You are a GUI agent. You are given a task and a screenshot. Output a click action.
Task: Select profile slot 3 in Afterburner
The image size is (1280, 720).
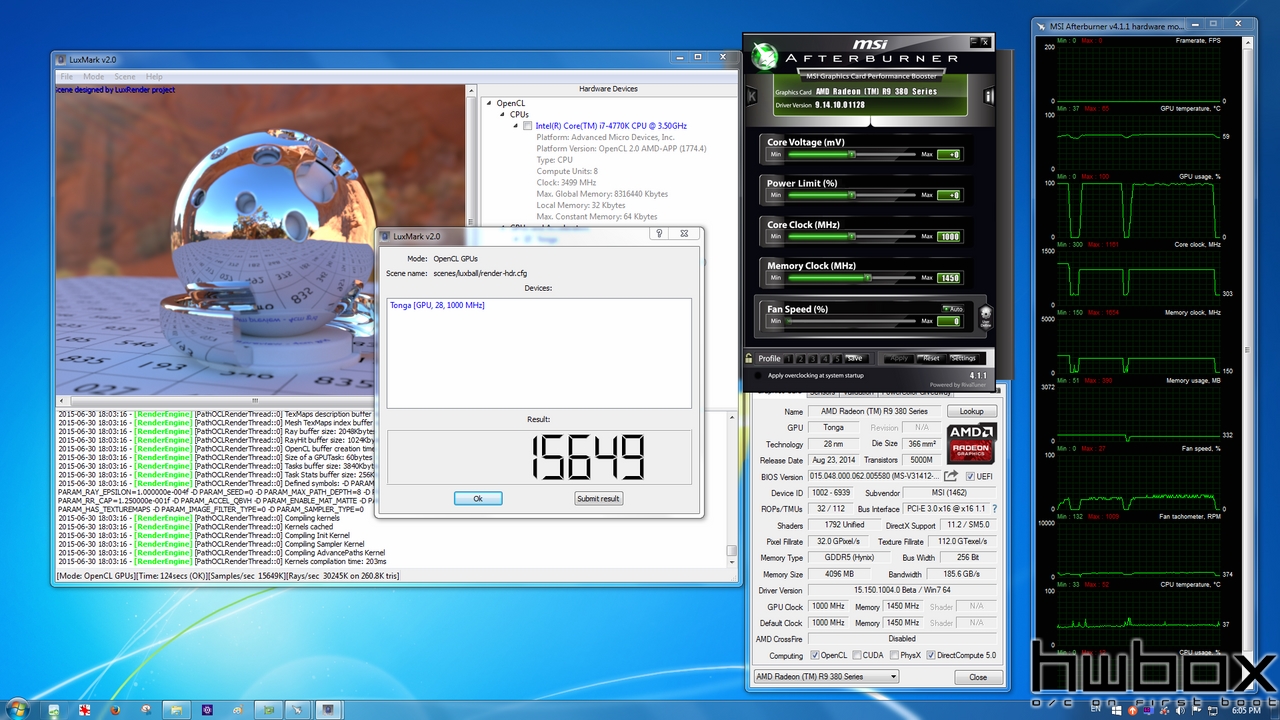(813, 358)
